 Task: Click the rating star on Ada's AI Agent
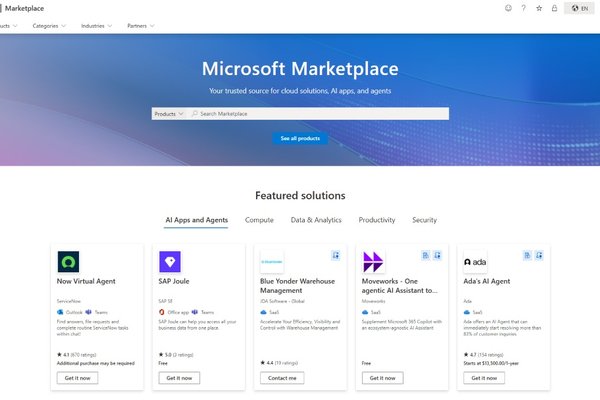click(x=466, y=354)
